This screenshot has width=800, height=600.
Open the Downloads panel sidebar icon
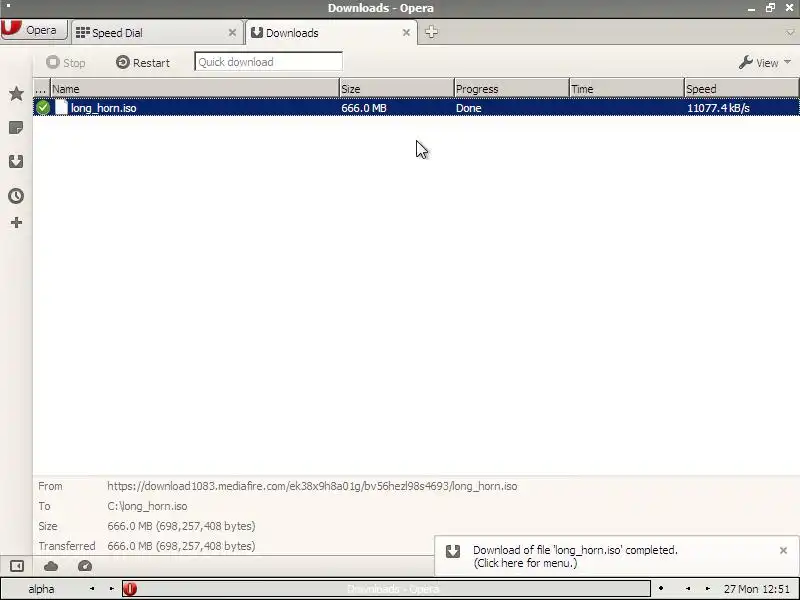click(x=16, y=162)
